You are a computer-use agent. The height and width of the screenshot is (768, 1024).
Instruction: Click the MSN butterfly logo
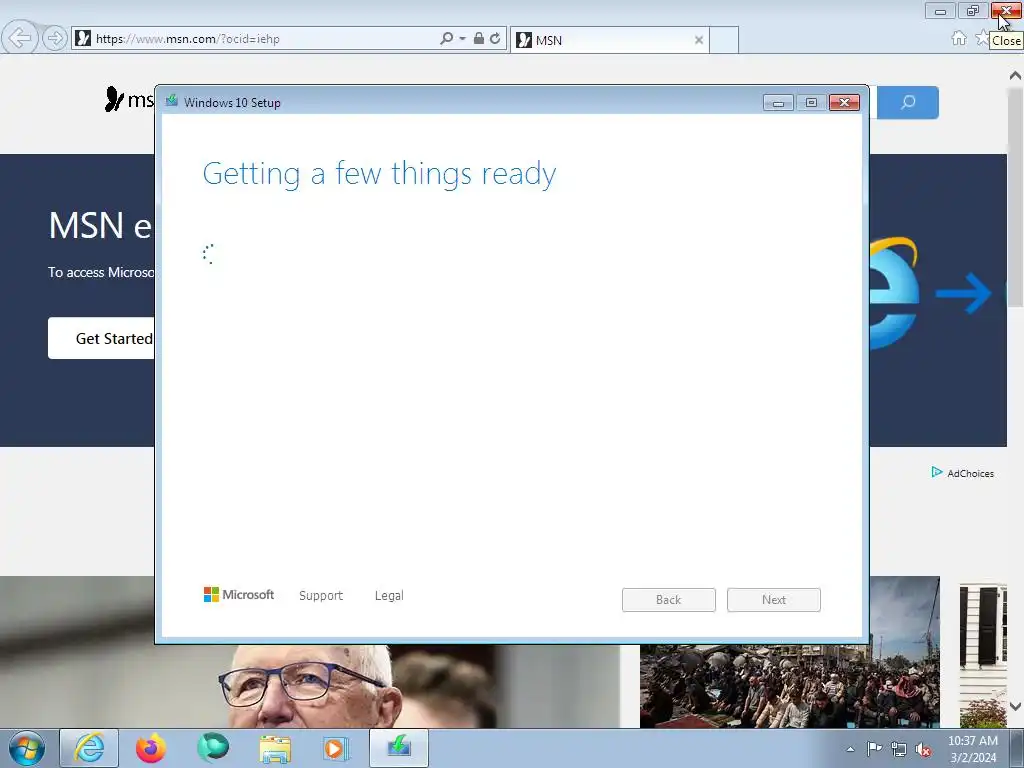115,99
